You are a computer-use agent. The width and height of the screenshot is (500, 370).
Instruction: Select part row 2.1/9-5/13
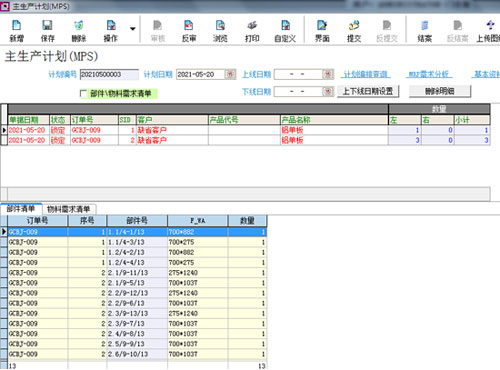(x=137, y=283)
